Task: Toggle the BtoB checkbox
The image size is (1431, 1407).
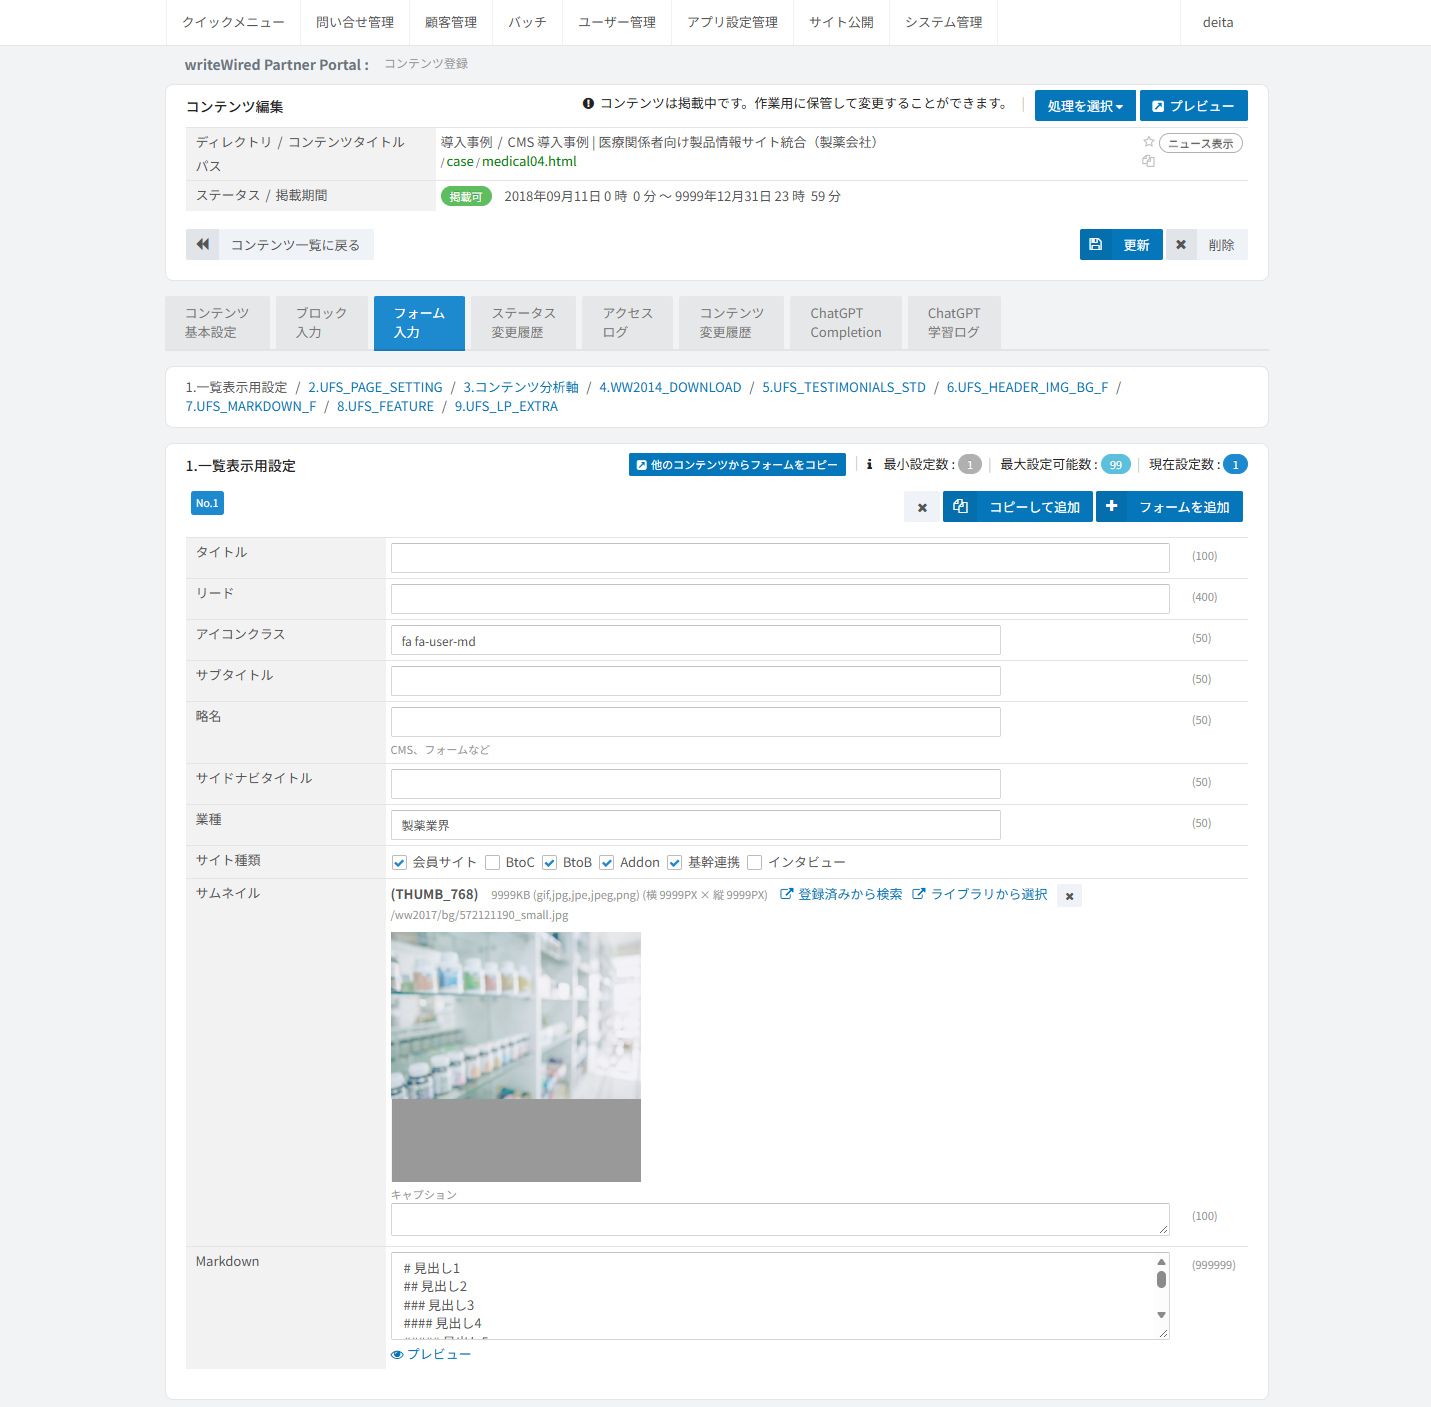Action: (549, 862)
